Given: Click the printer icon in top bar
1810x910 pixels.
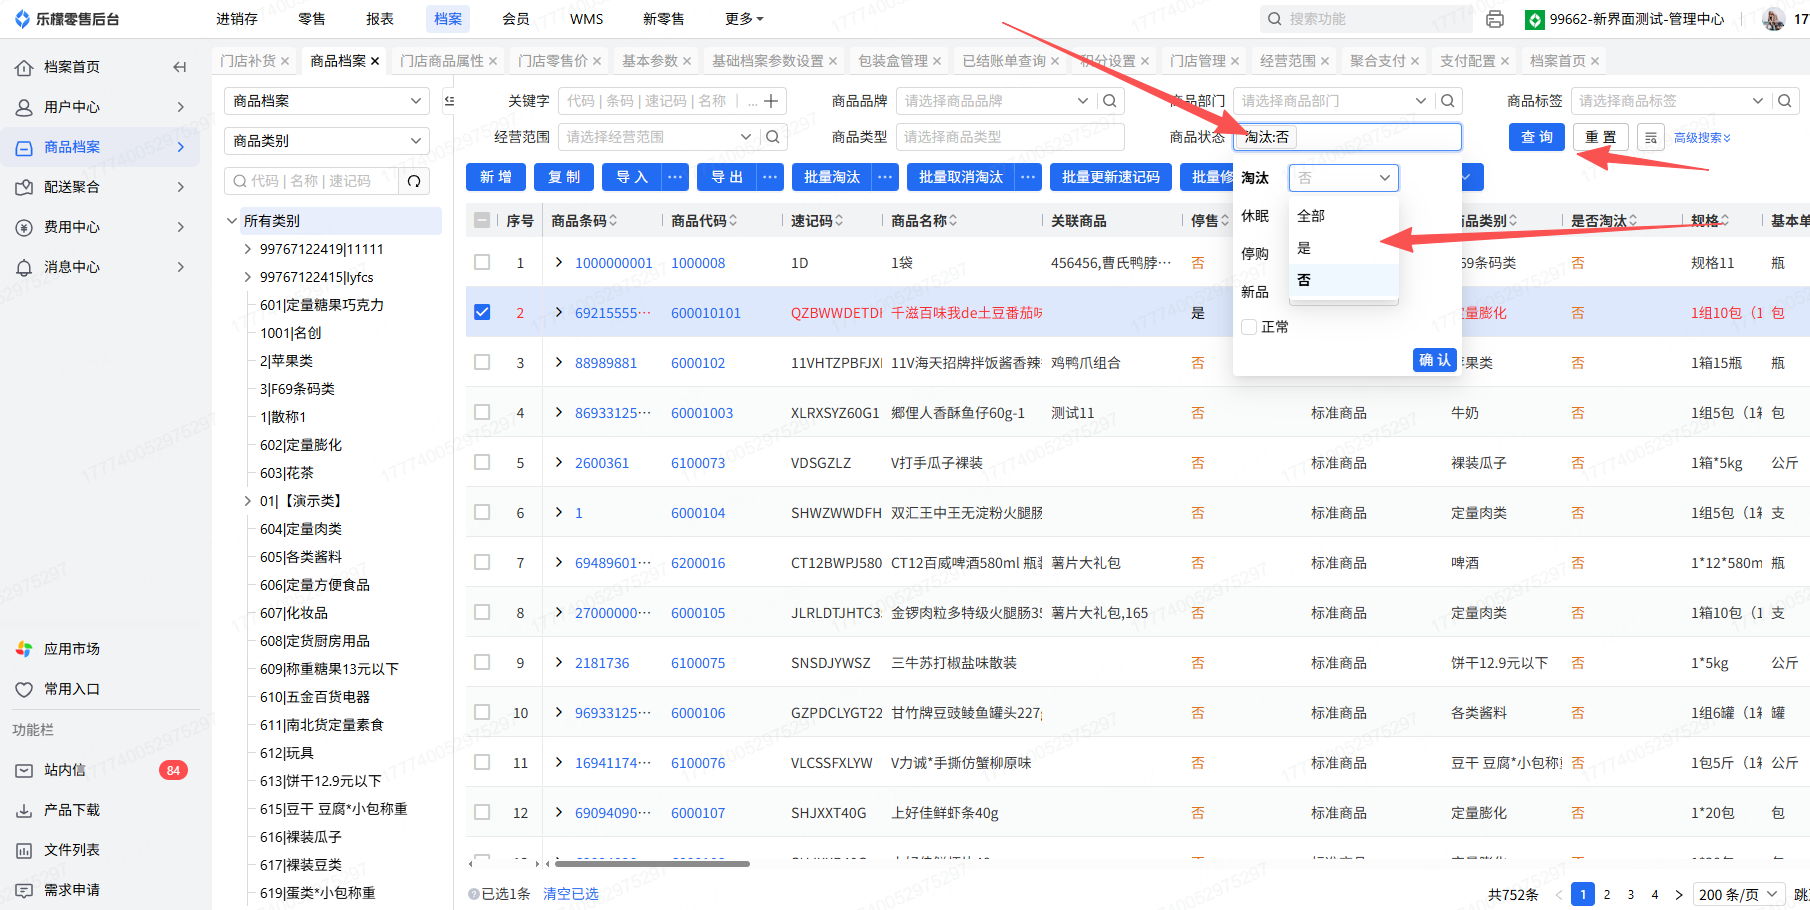Looking at the screenshot, I should point(1494,19).
